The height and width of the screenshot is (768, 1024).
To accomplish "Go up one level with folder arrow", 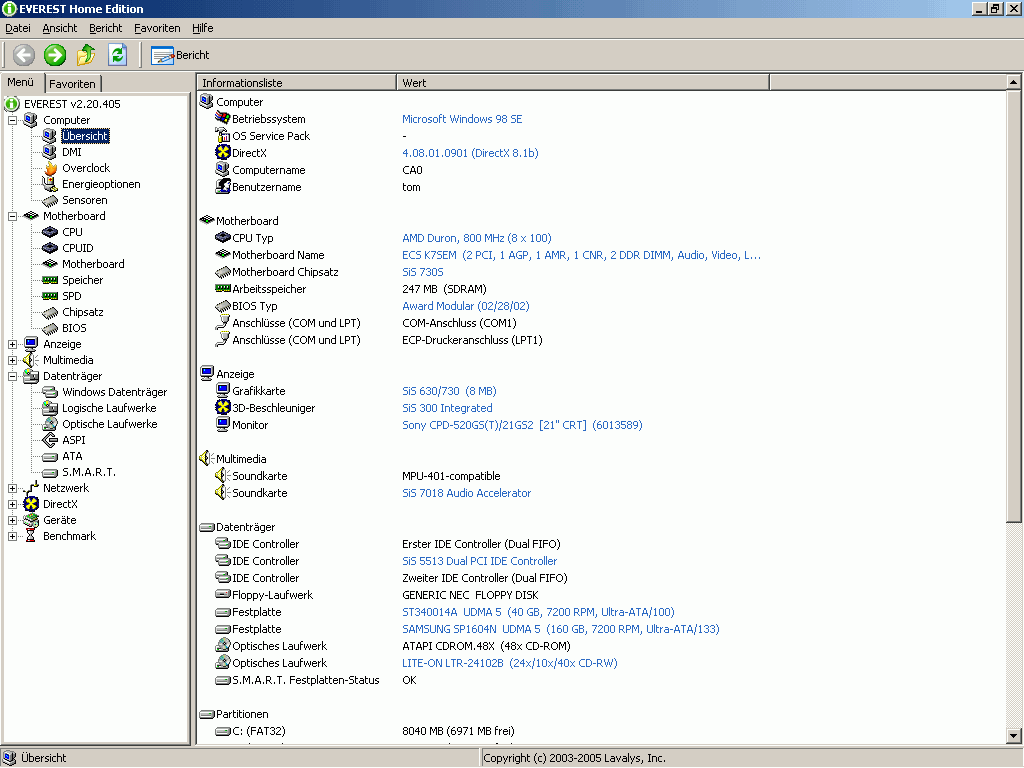I will (86, 55).
